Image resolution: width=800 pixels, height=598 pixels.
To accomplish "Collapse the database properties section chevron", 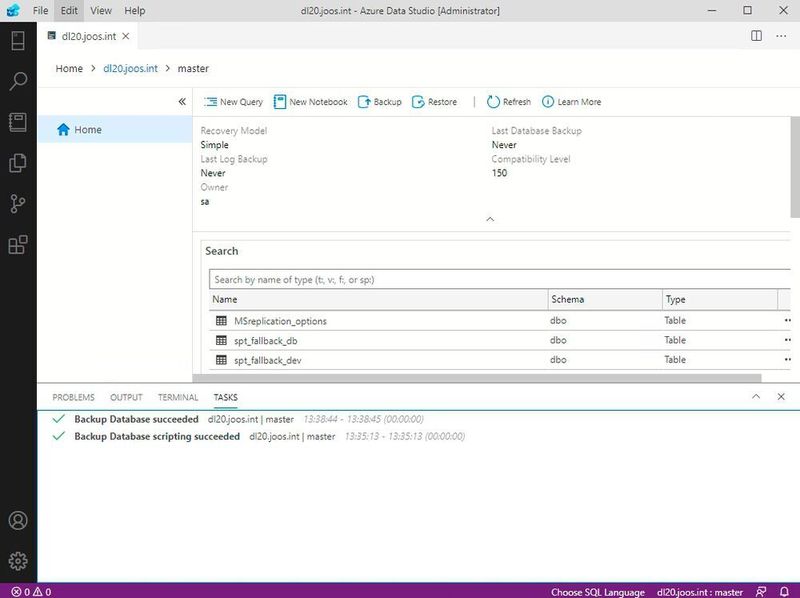I will 490,218.
